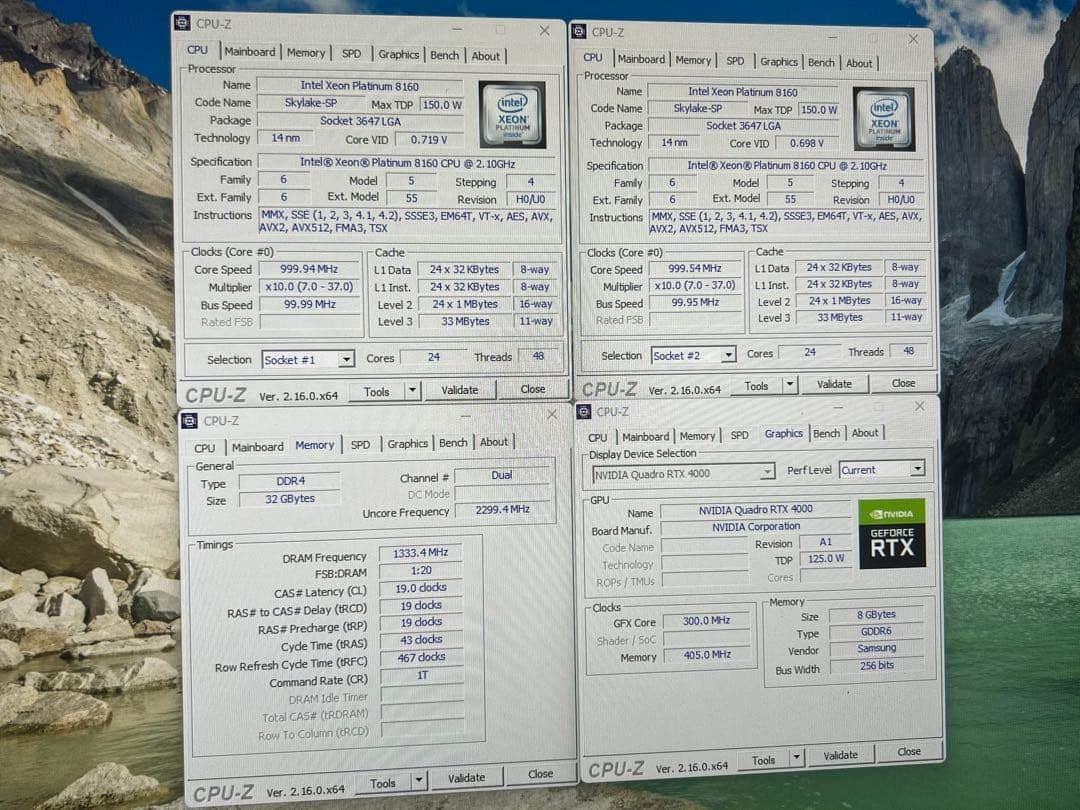Expand the Tools dropdown arrow in the Memory window
This screenshot has height=810, width=1080.
tap(418, 777)
